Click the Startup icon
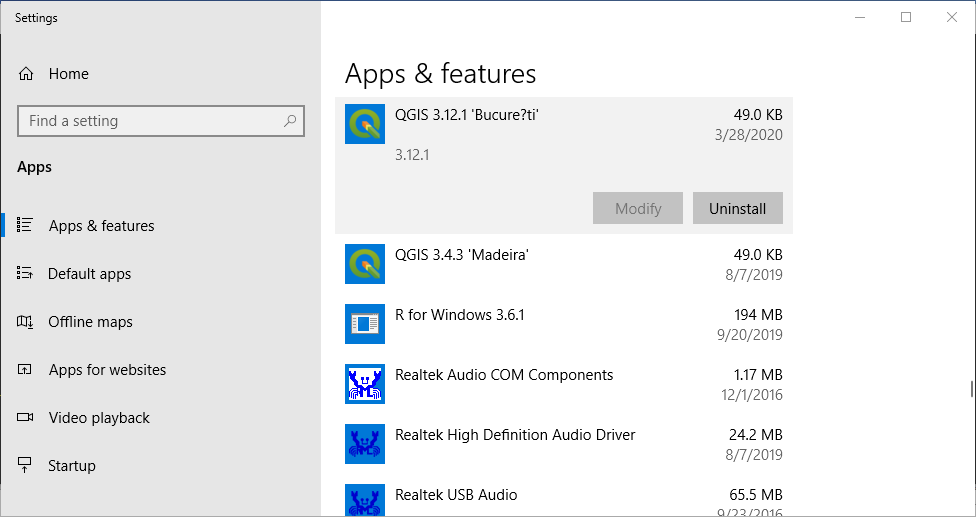The height and width of the screenshot is (517, 976). coord(25,465)
